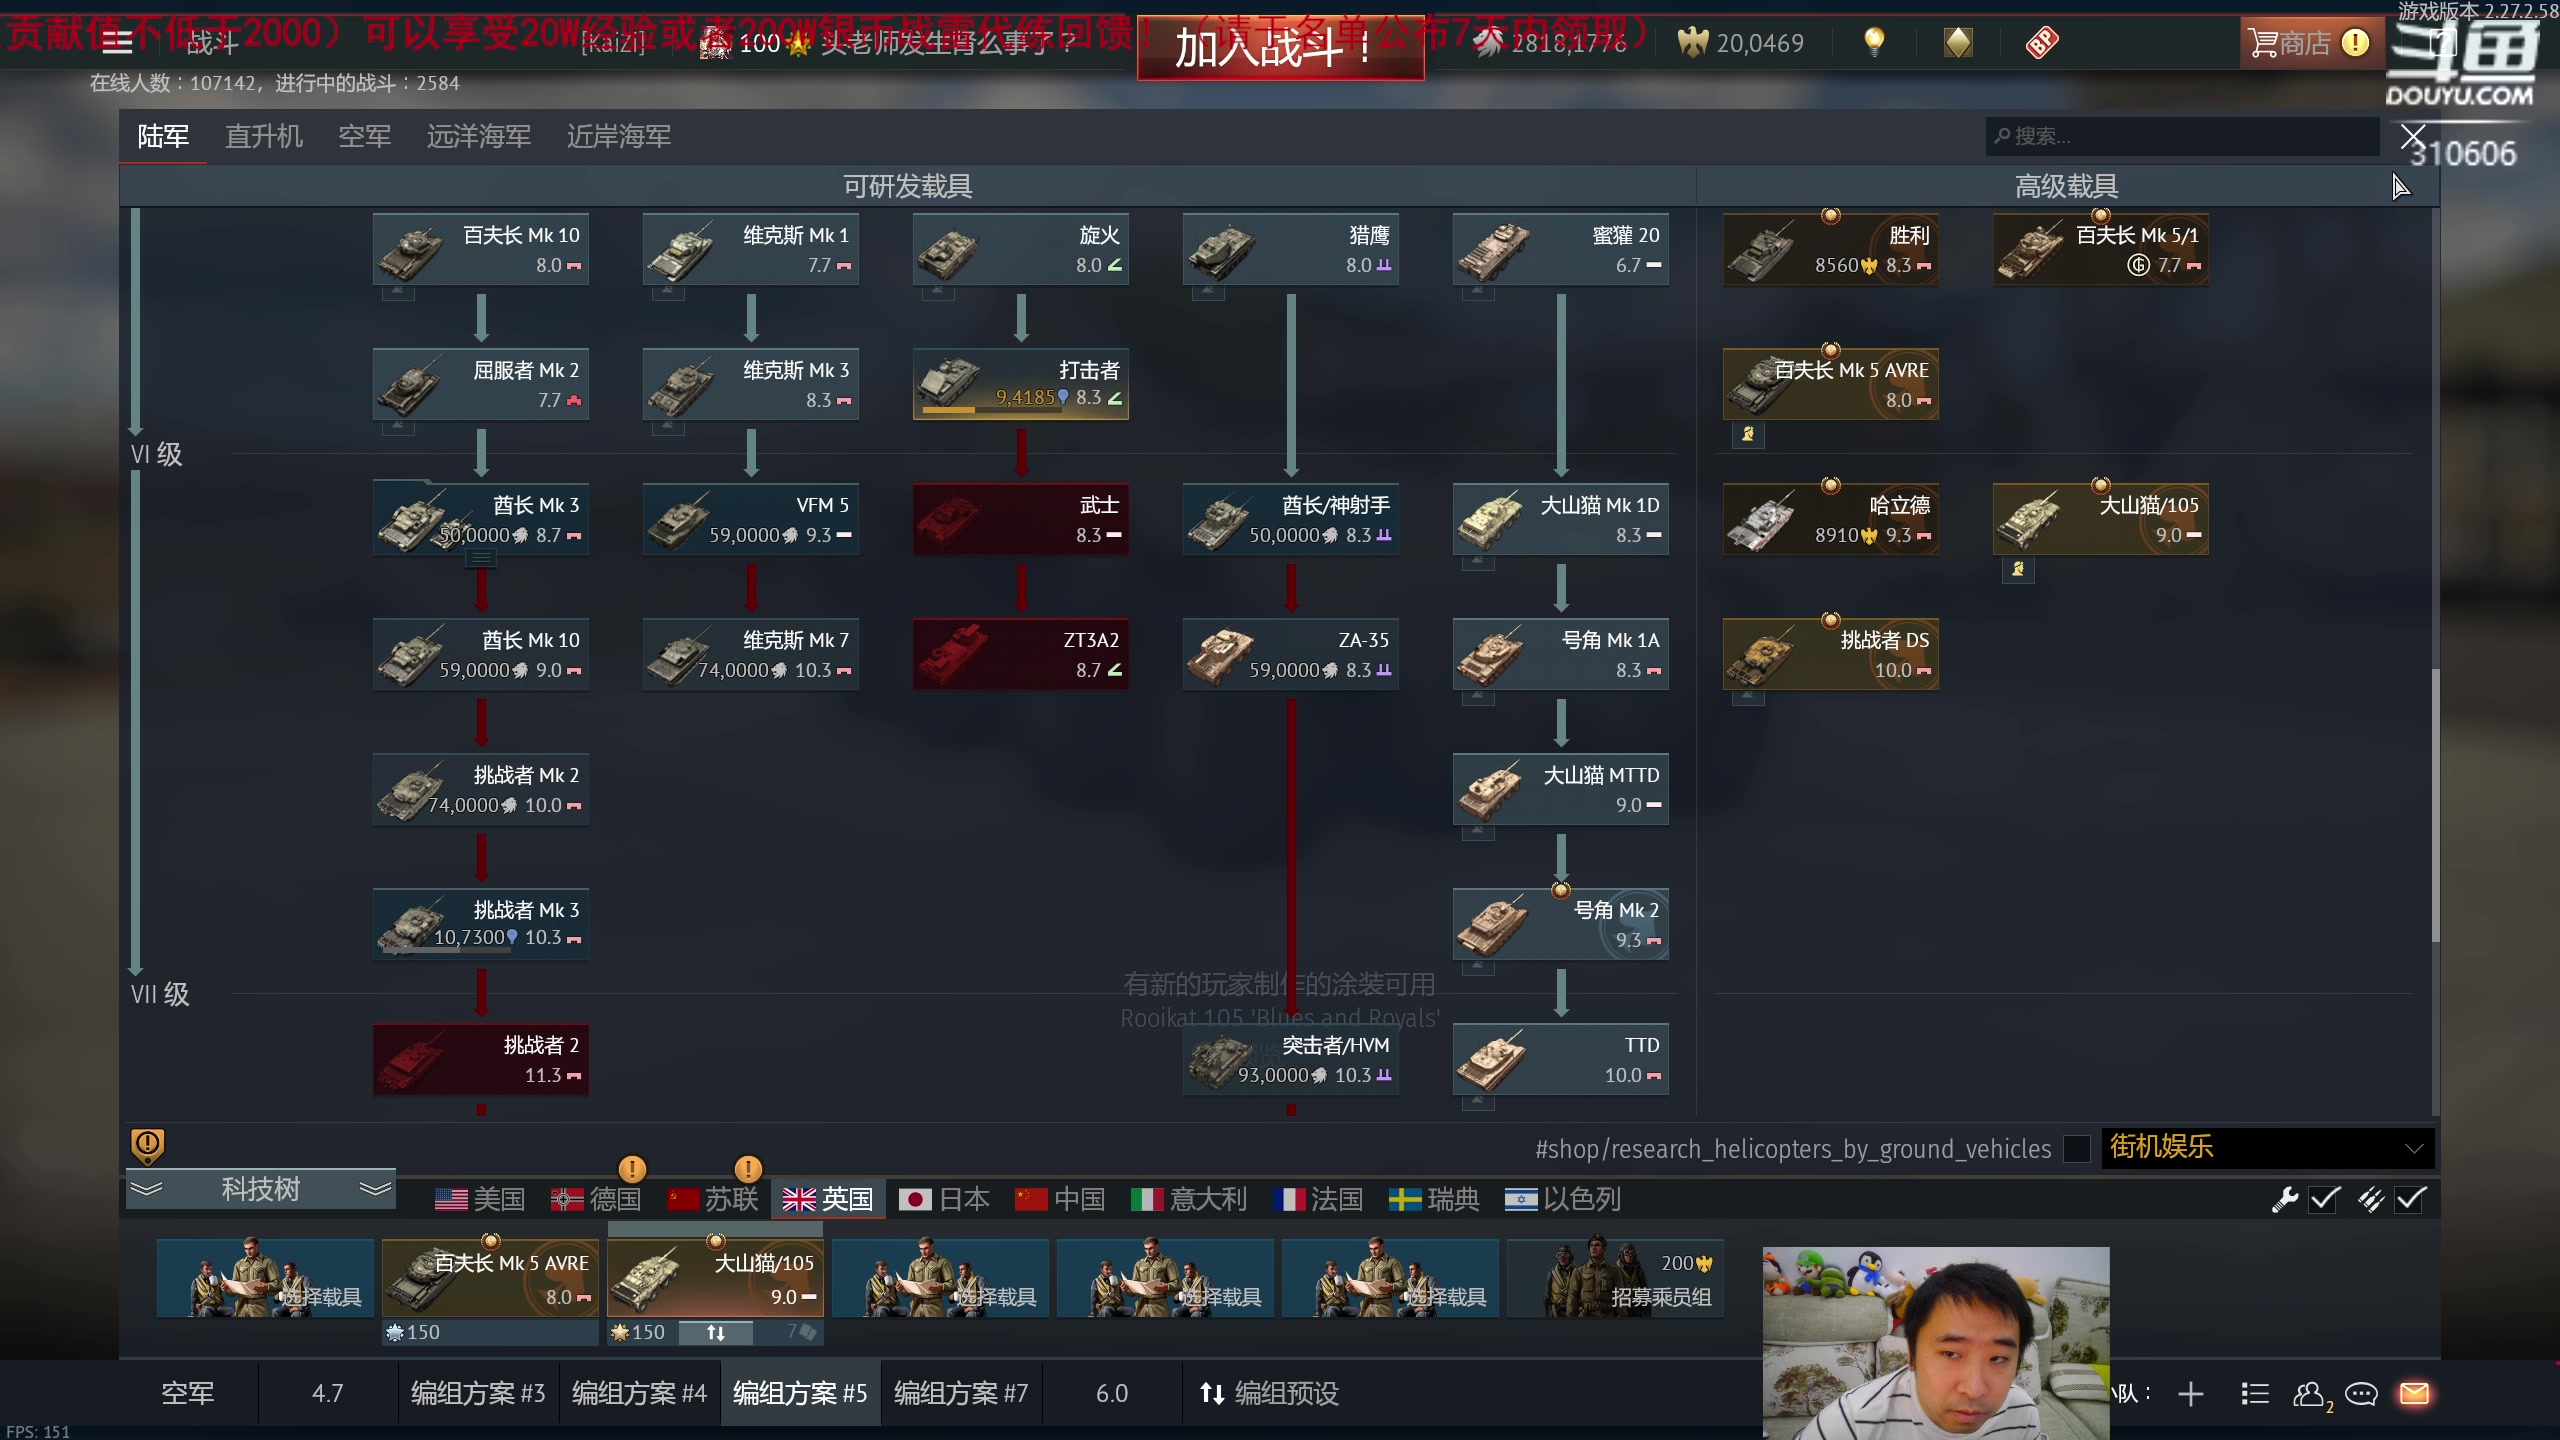Open the orange mail envelope icon
2560x1440 pixels.
[x=2414, y=1393]
